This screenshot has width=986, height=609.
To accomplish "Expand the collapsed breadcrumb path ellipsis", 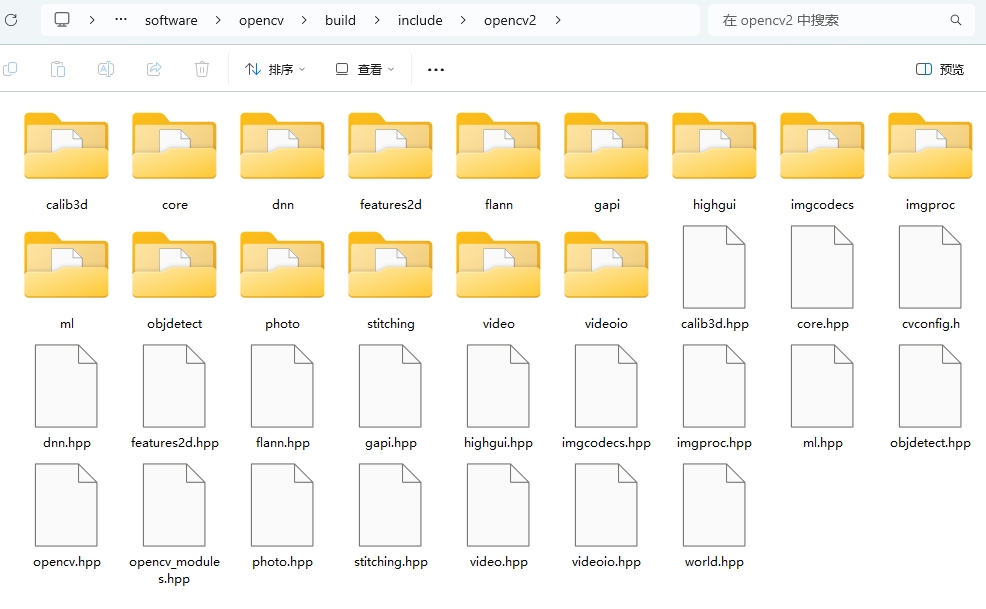I will [121, 20].
